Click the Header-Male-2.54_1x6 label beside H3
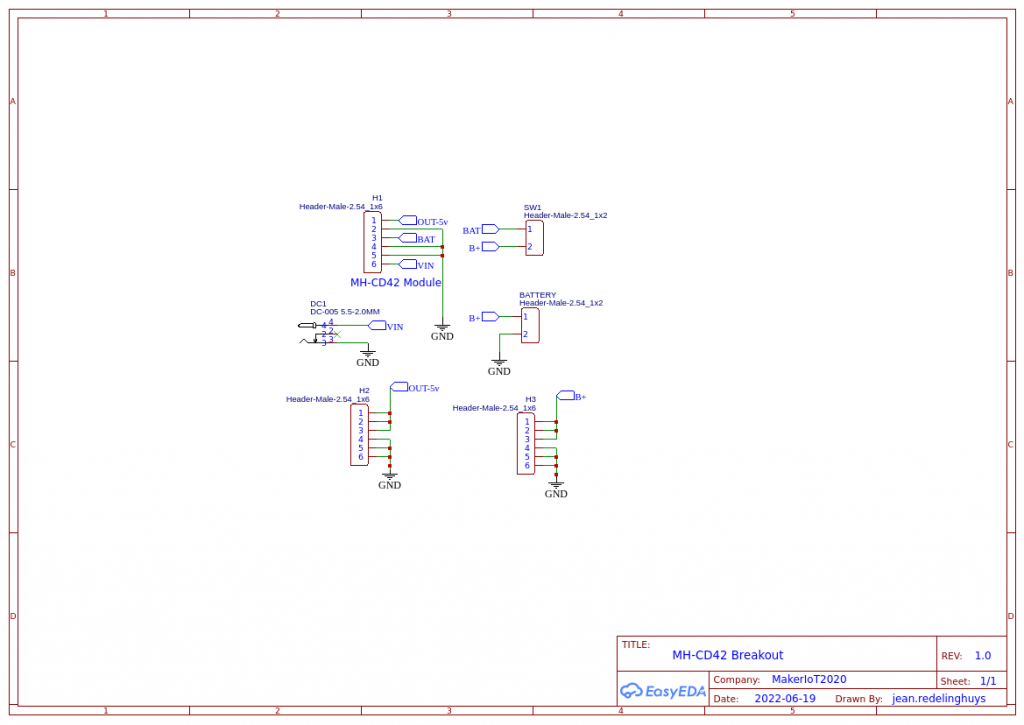This screenshot has height=725, width=1024. coord(494,408)
